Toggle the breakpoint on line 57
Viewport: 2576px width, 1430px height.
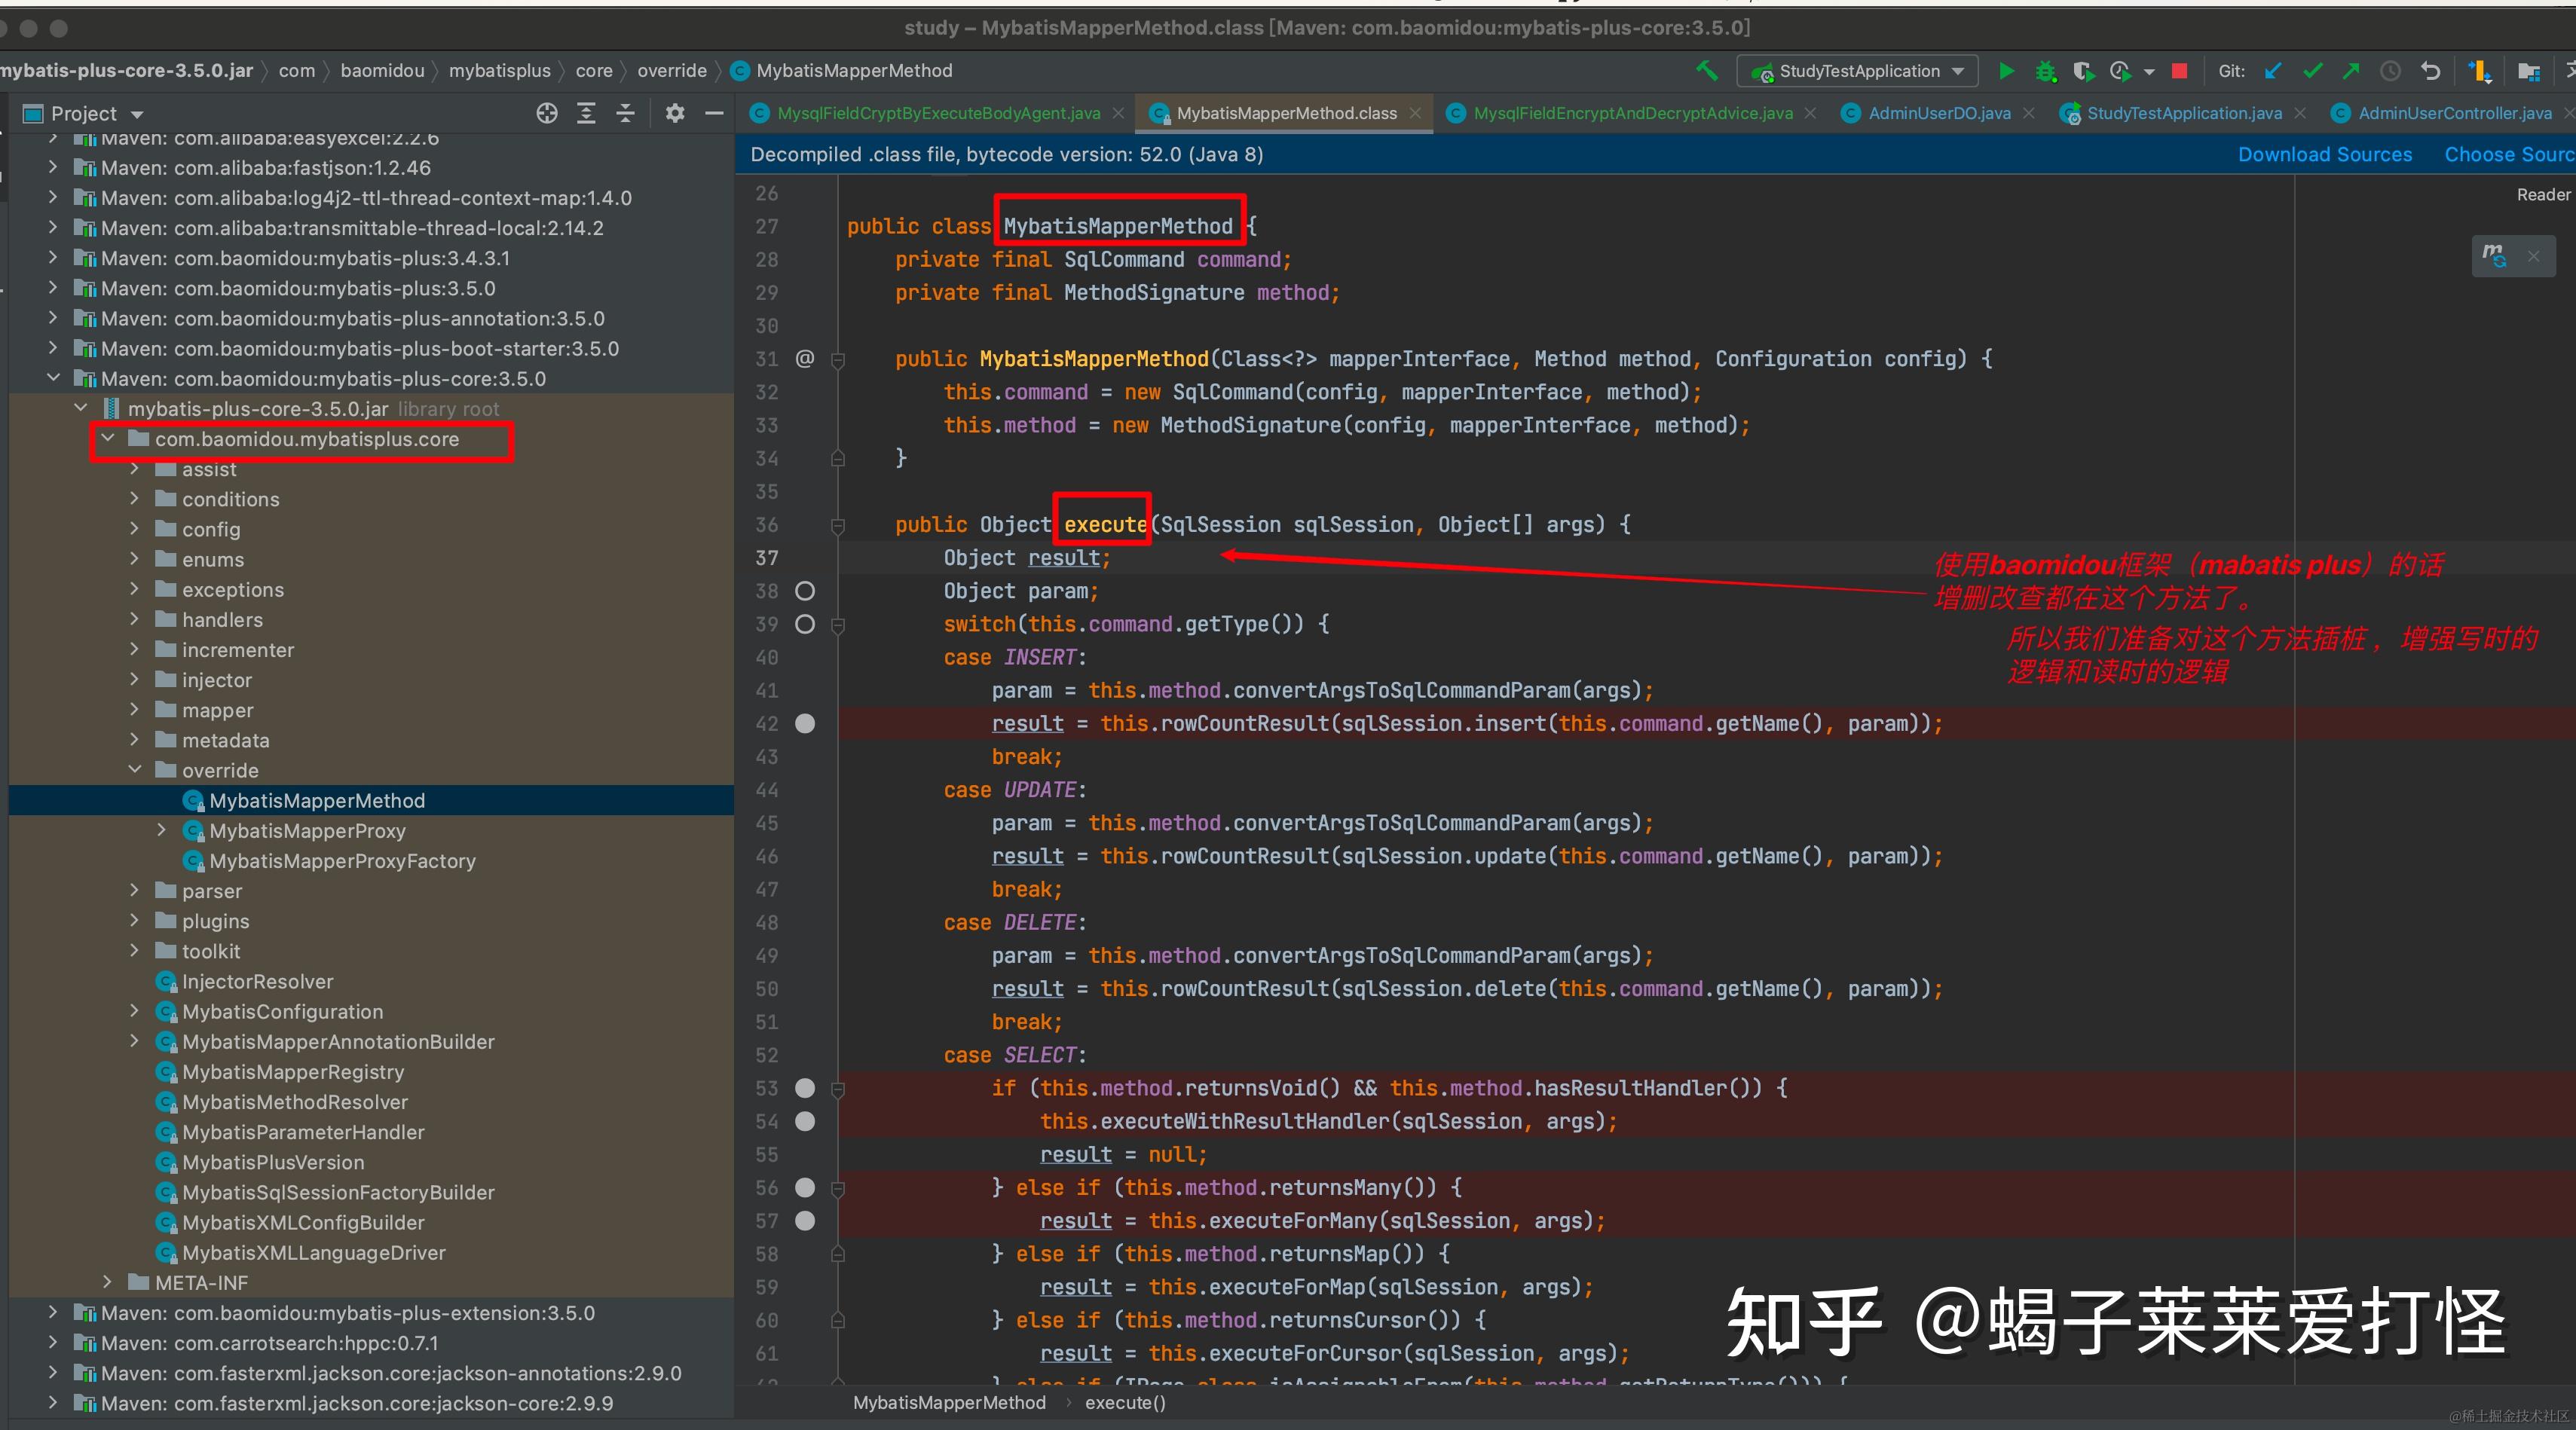point(804,1220)
